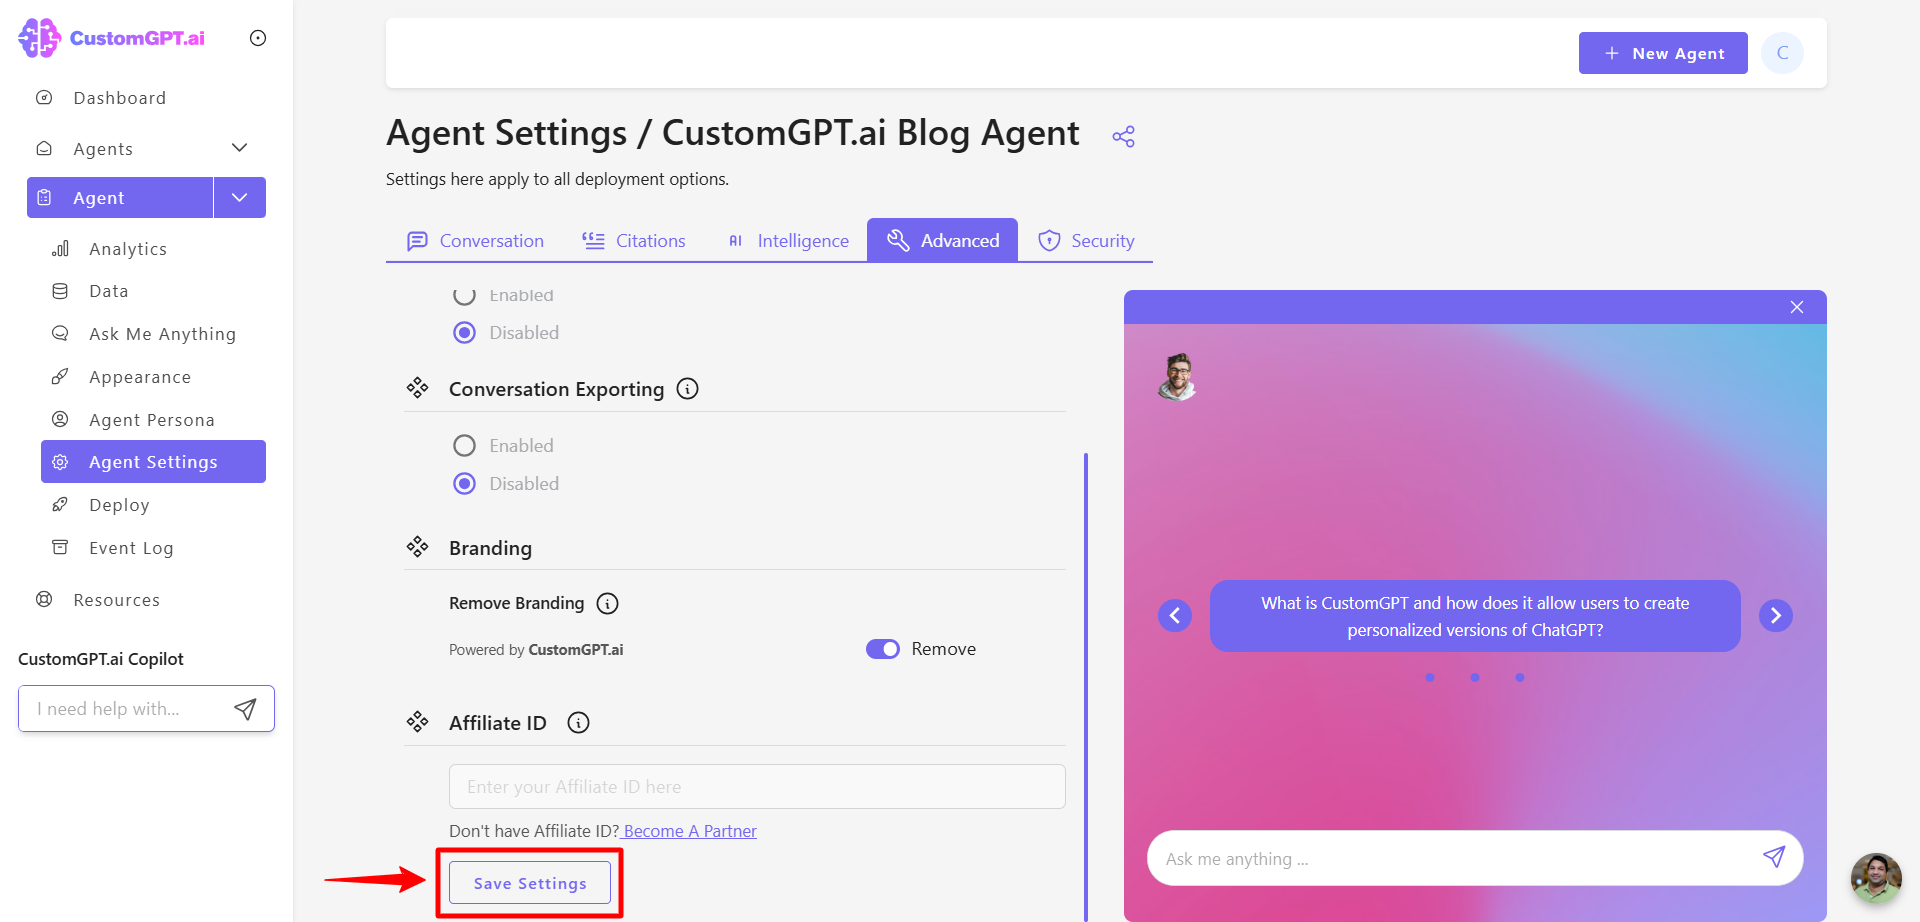This screenshot has width=1920, height=922.
Task: Click the Save Settings button
Action: pos(530,883)
